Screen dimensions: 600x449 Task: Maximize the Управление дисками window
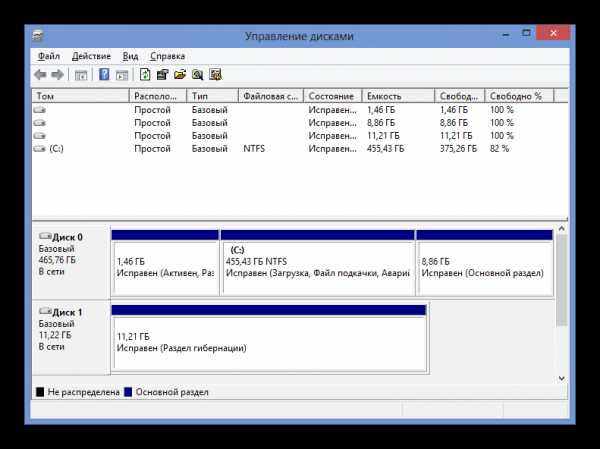pos(527,34)
